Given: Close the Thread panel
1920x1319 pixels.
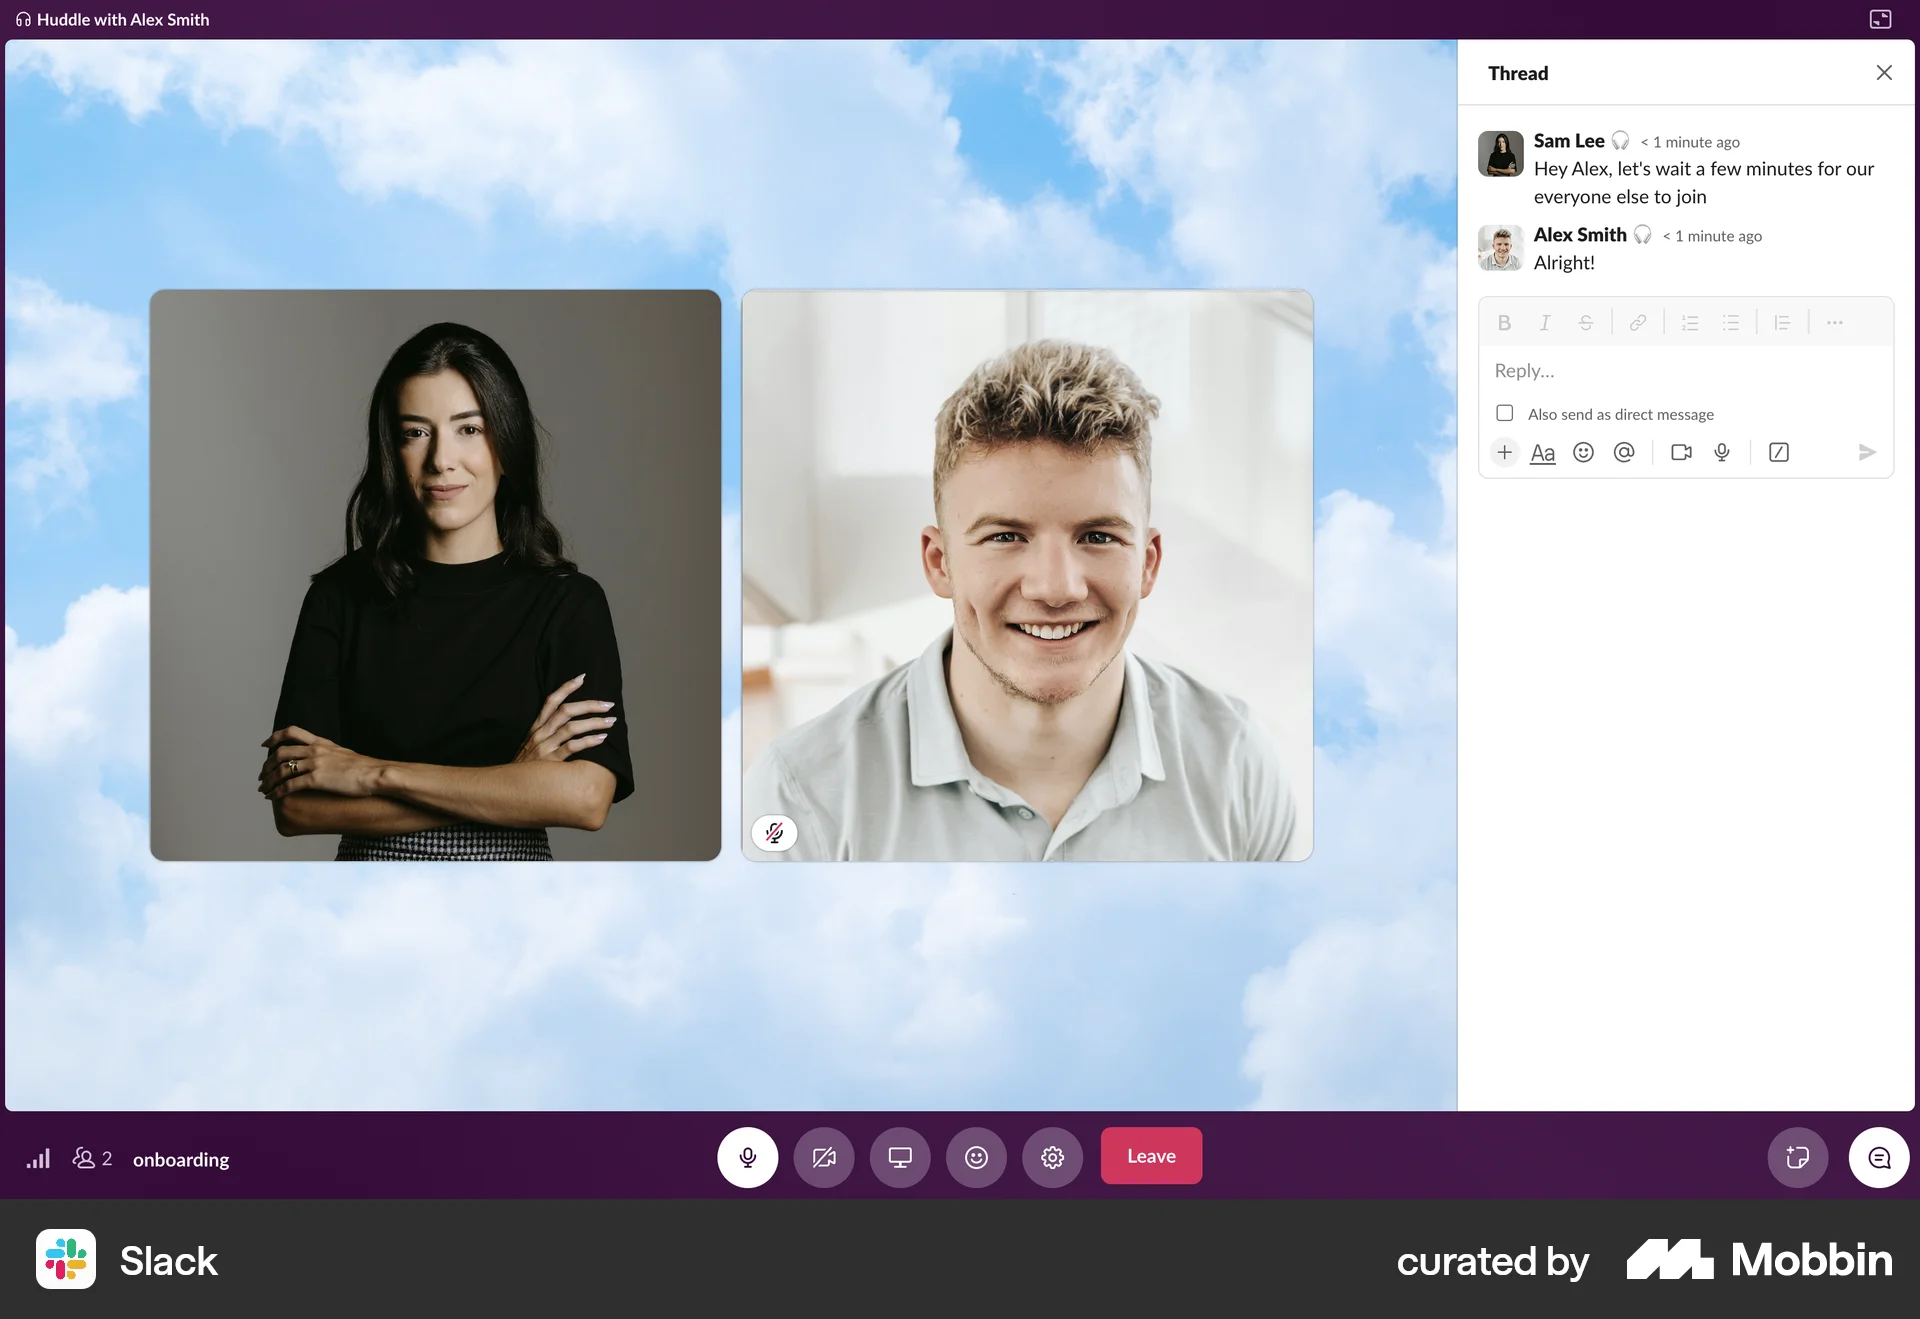Looking at the screenshot, I should pyautogui.click(x=1884, y=72).
